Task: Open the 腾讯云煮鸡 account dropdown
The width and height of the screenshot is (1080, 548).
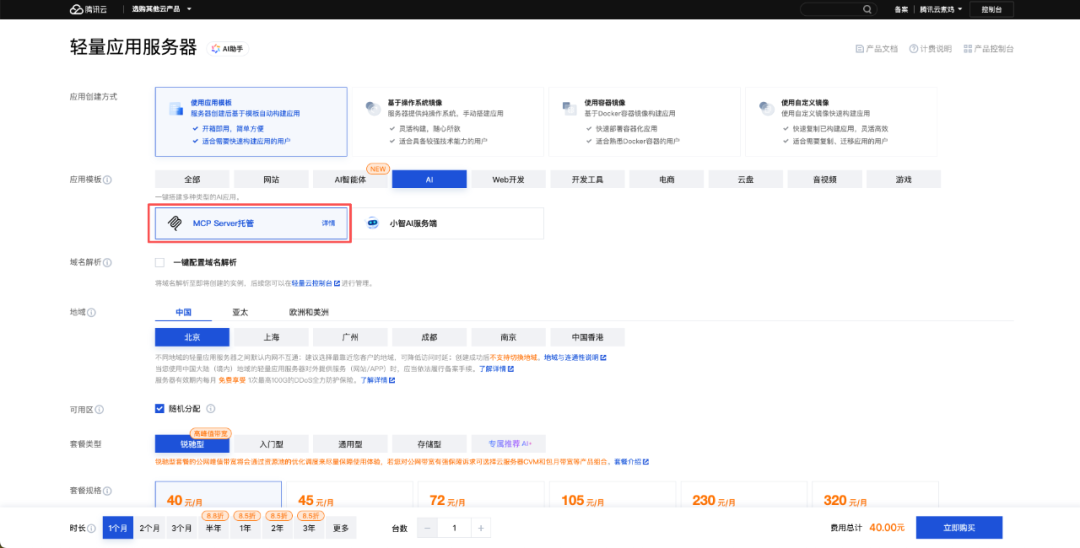Action: pyautogui.click(x=940, y=9)
